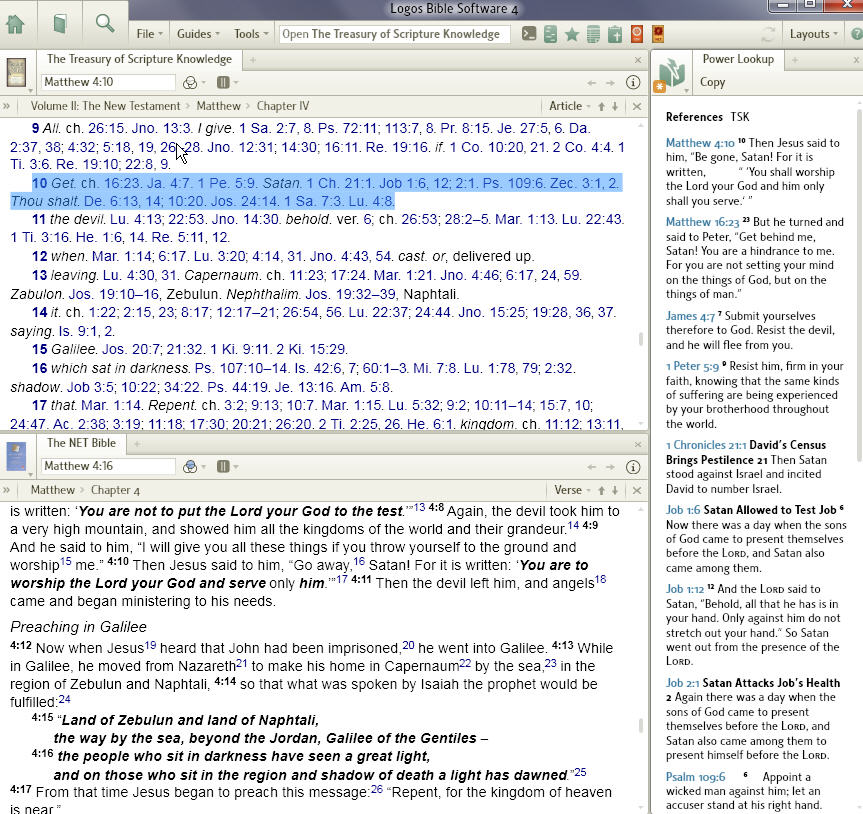Click the command box reading Open The Treasury

coord(394,34)
